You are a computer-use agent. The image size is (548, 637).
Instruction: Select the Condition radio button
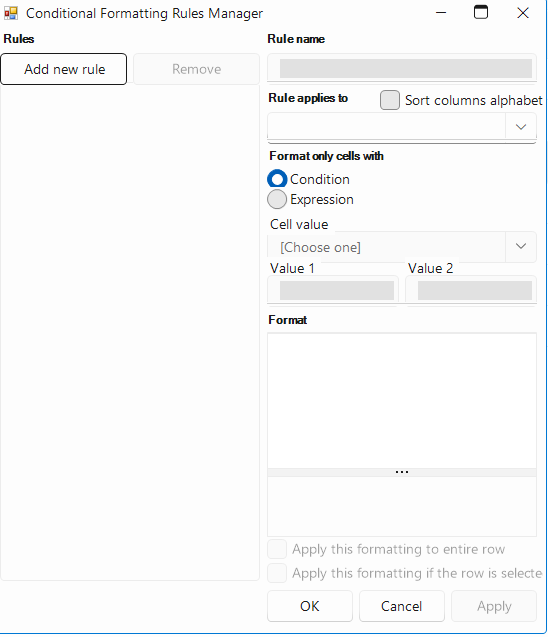coord(277,179)
